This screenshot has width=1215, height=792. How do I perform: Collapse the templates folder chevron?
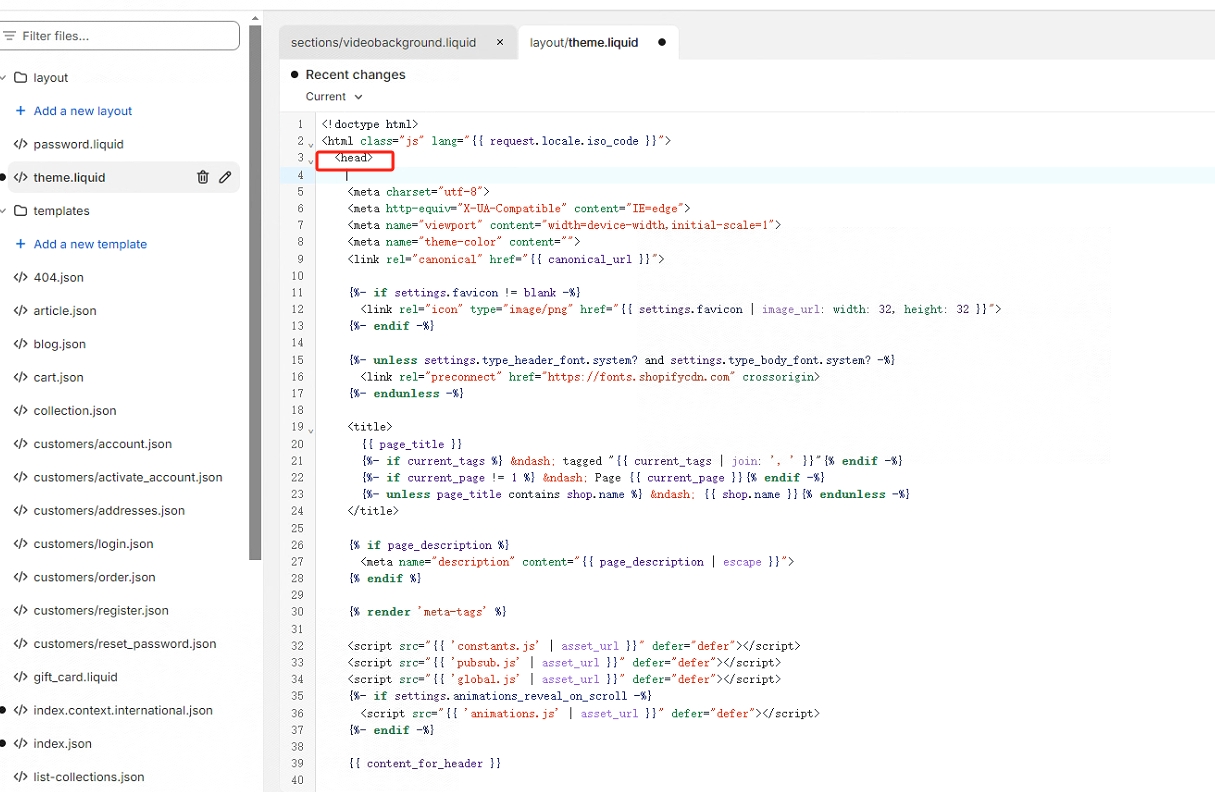point(4,211)
